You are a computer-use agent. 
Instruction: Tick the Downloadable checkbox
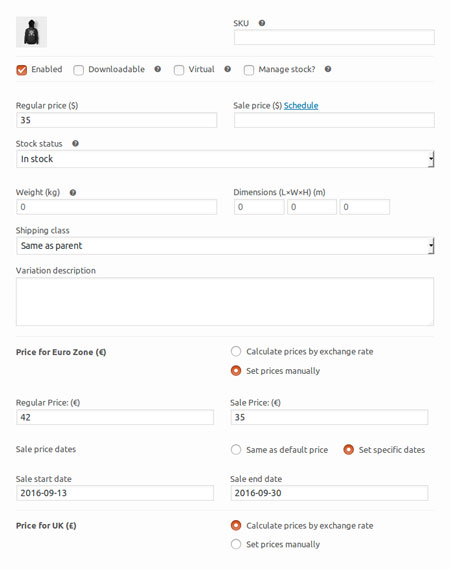78,70
